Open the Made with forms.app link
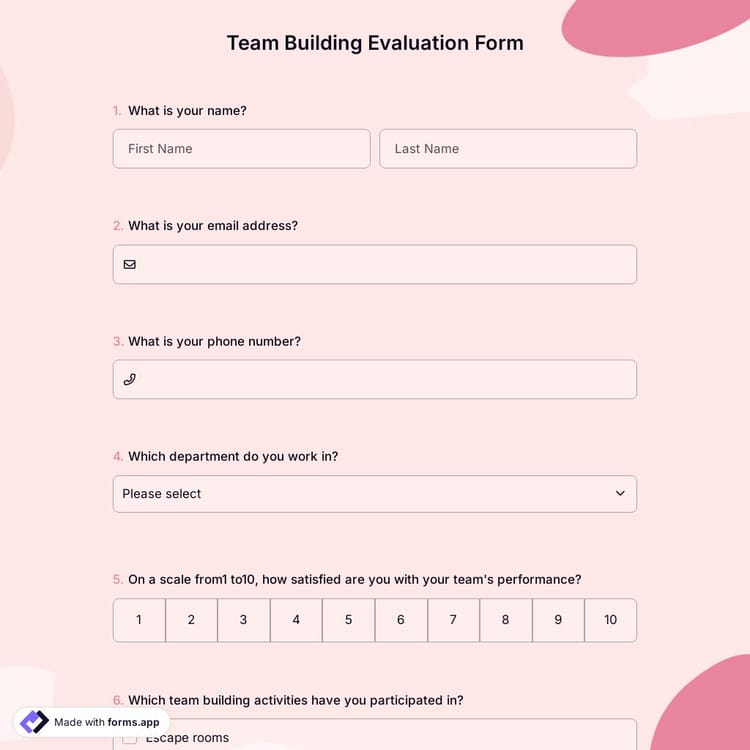The image size is (750, 750). coord(106,722)
